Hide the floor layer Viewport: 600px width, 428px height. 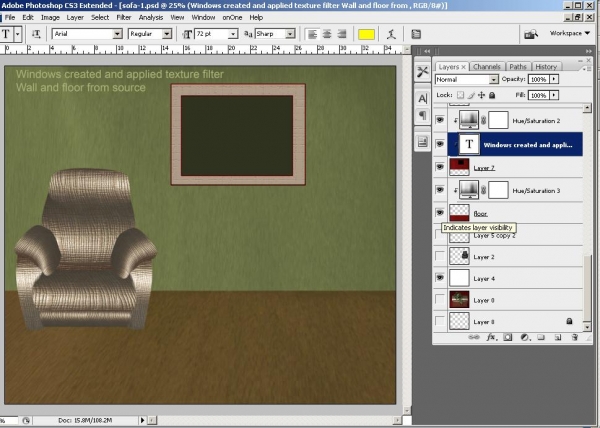[x=440, y=212]
